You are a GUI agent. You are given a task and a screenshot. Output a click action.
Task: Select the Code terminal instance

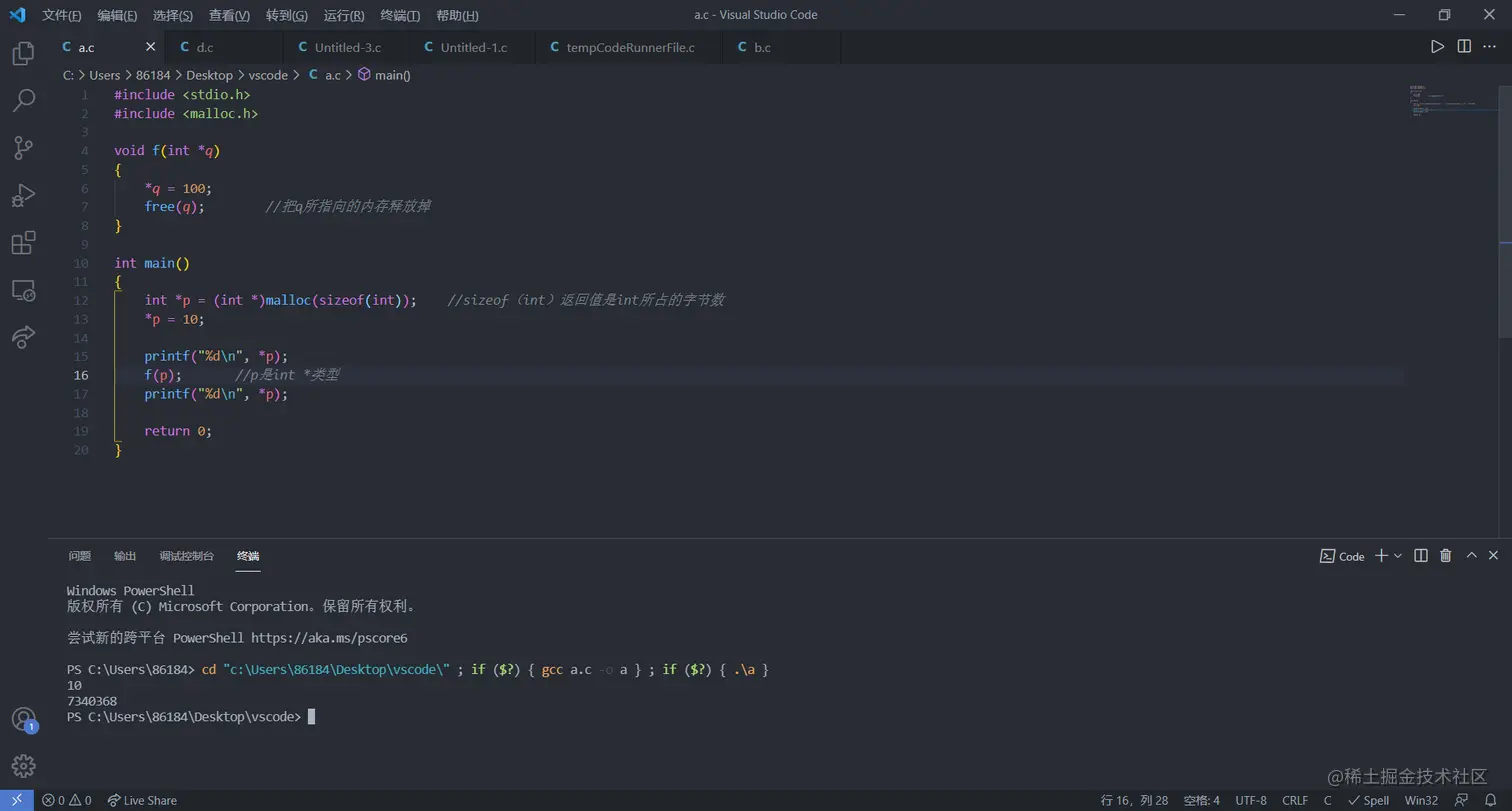click(x=1342, y=556)
